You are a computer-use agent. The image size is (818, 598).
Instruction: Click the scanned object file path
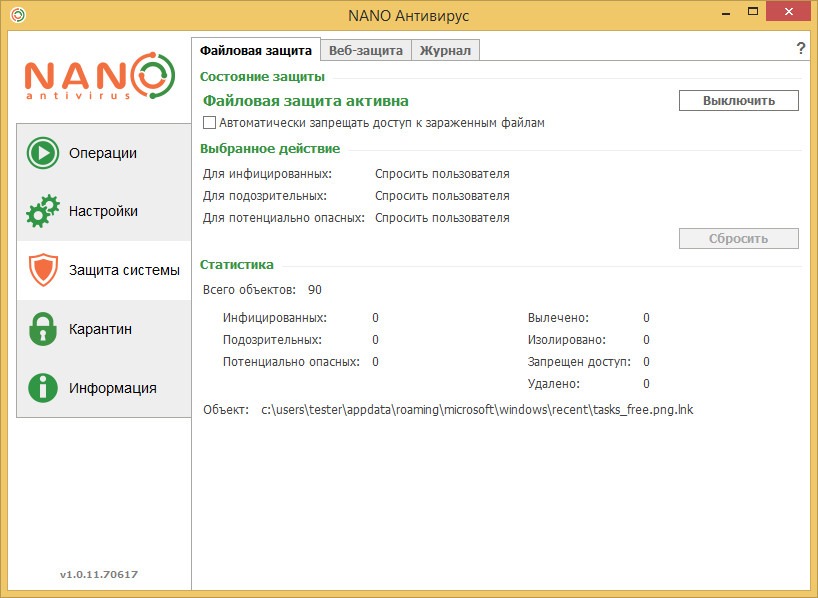[x=477, y=410]
